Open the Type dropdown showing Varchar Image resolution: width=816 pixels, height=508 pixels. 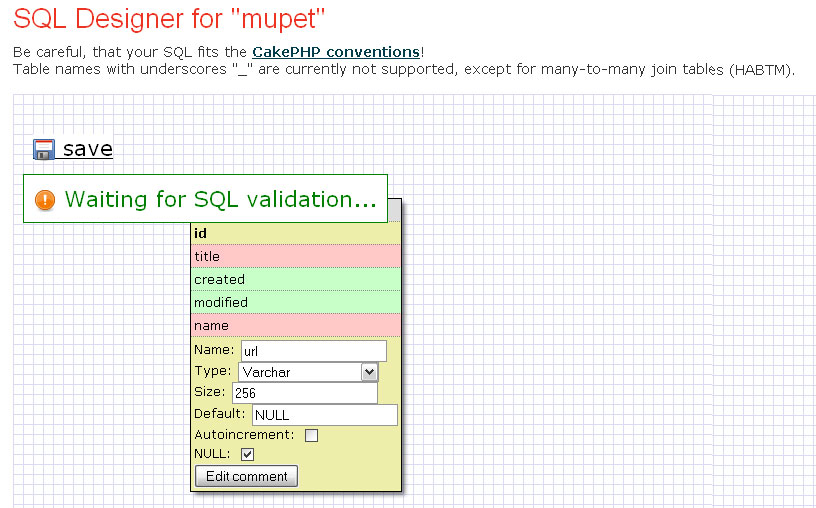309,372
